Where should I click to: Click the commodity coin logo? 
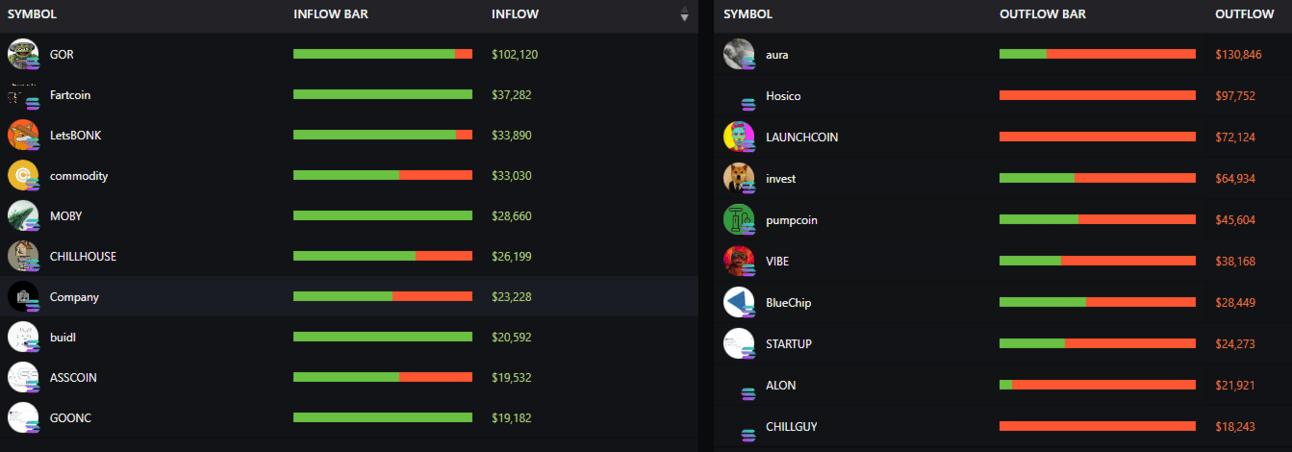22,175
